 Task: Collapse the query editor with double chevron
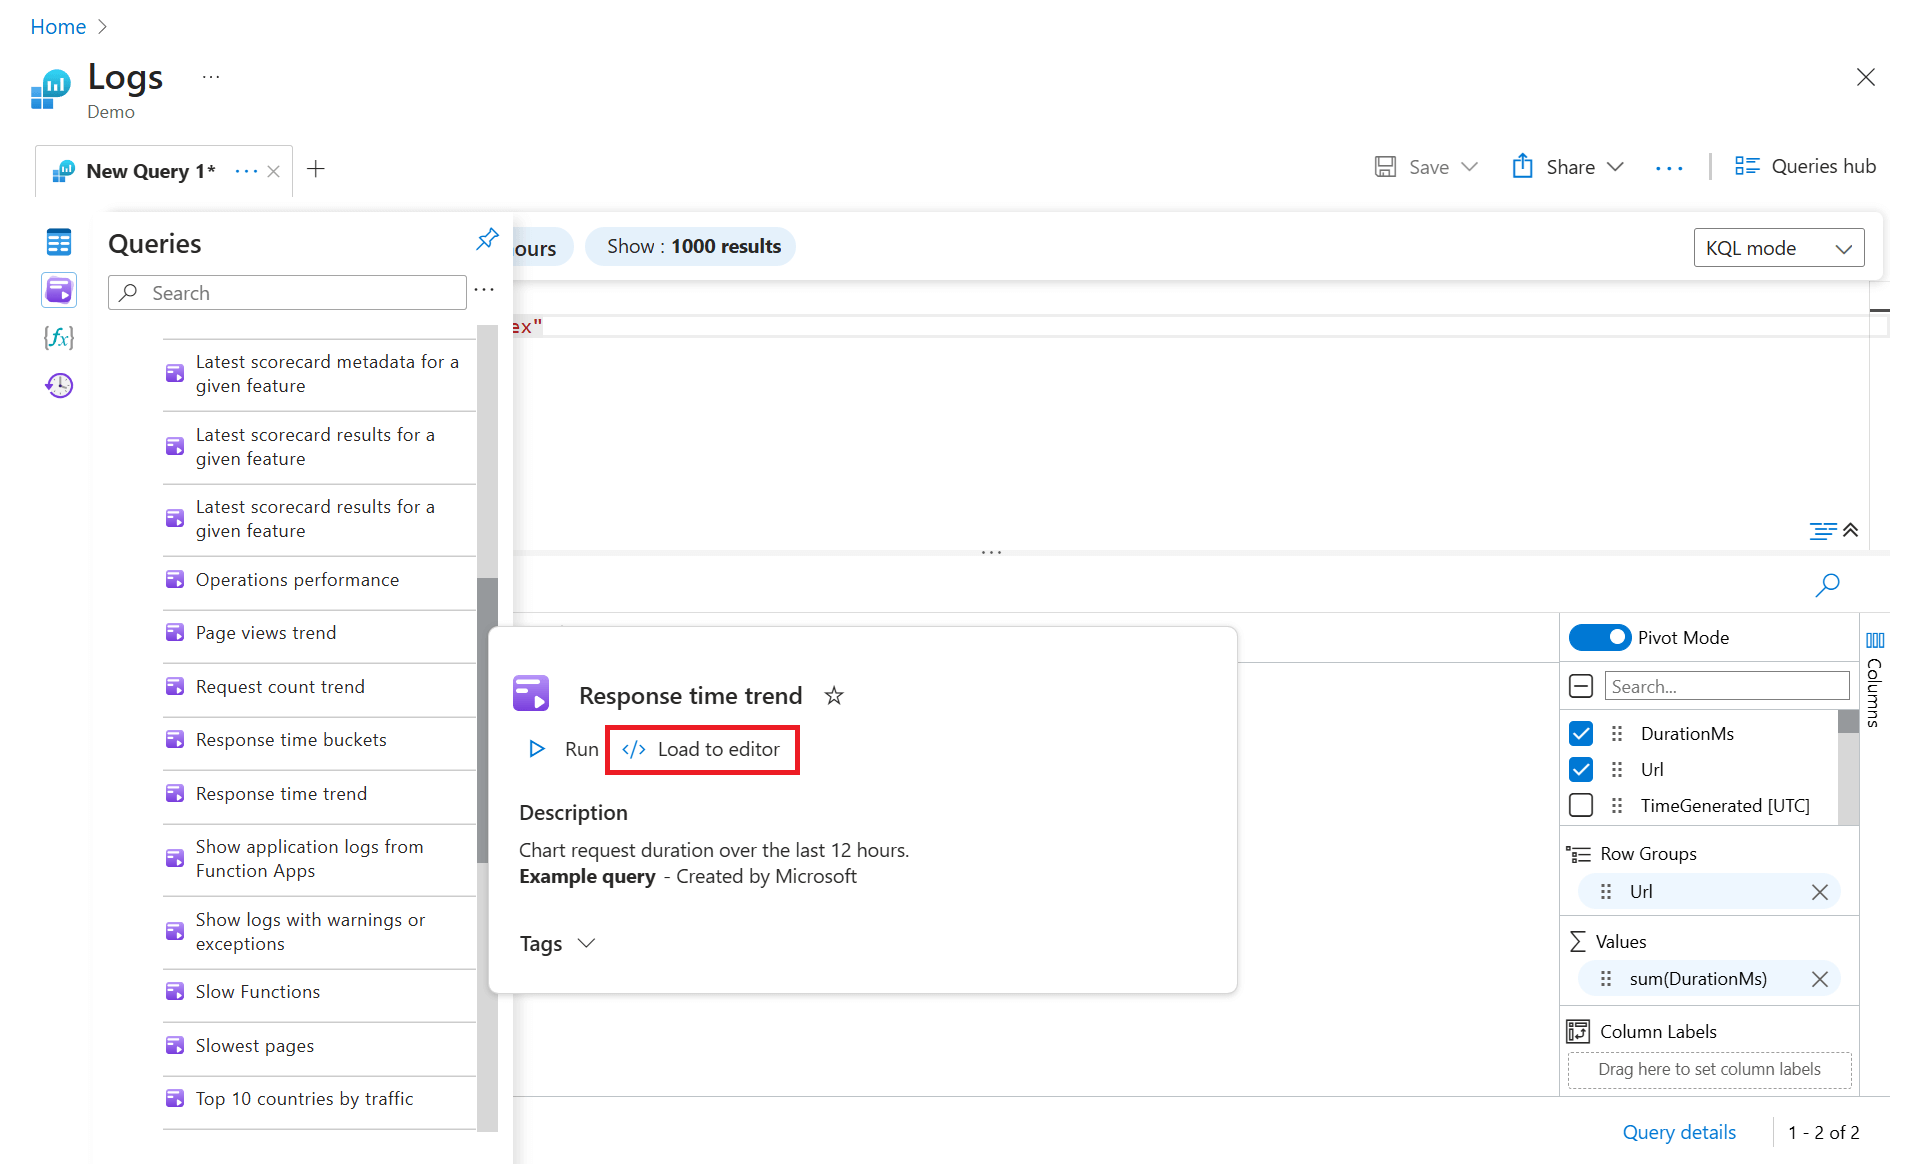pyautogui.click(x=1851, y=530)
